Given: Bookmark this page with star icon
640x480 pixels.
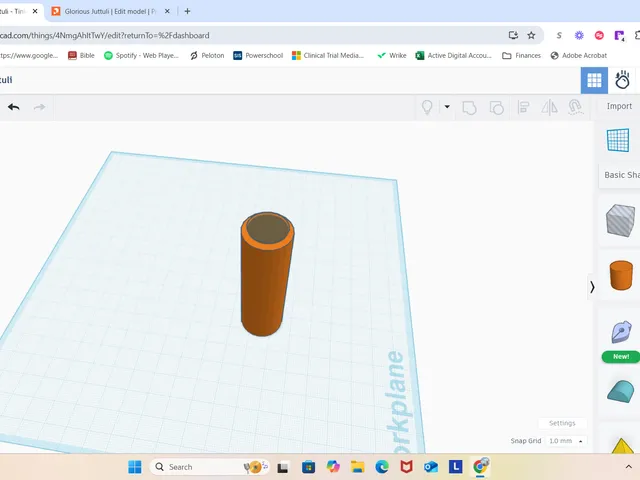Looking at the screenshot, I should click(x=531, y=36).
